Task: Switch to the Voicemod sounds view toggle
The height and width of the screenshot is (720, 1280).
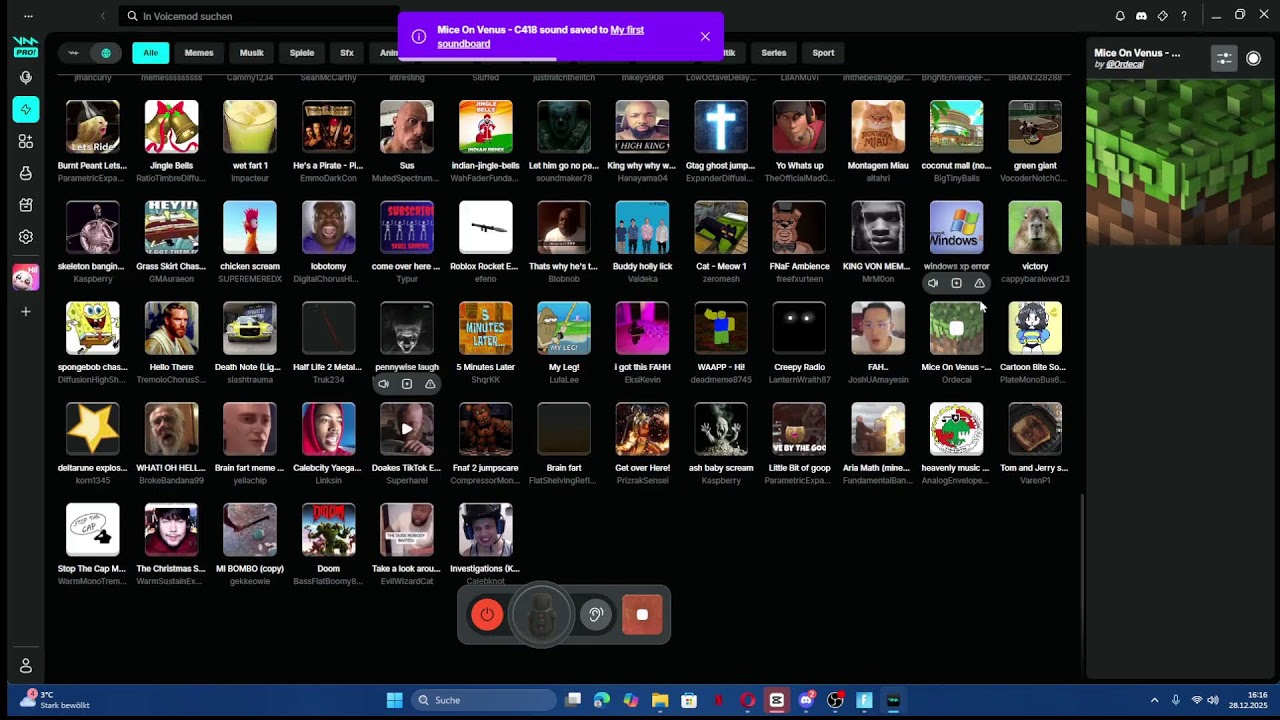Action: (73, 53)
